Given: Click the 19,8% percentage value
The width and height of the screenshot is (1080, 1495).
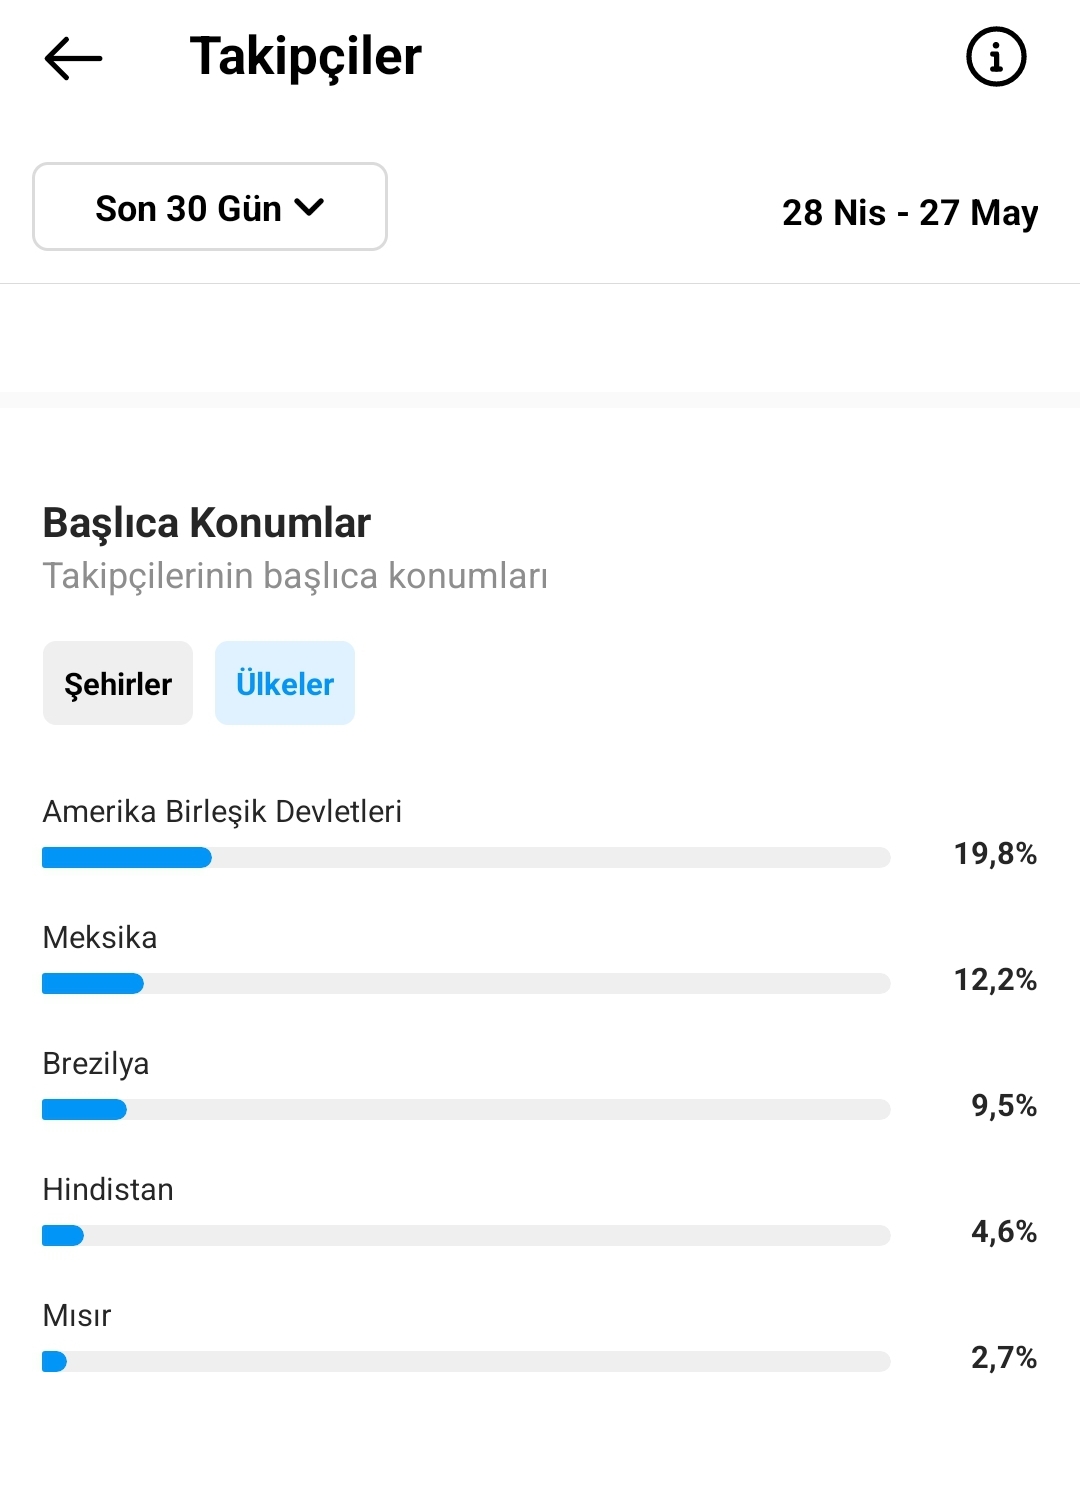Looking at the screenshot, I should coord(995,853).
